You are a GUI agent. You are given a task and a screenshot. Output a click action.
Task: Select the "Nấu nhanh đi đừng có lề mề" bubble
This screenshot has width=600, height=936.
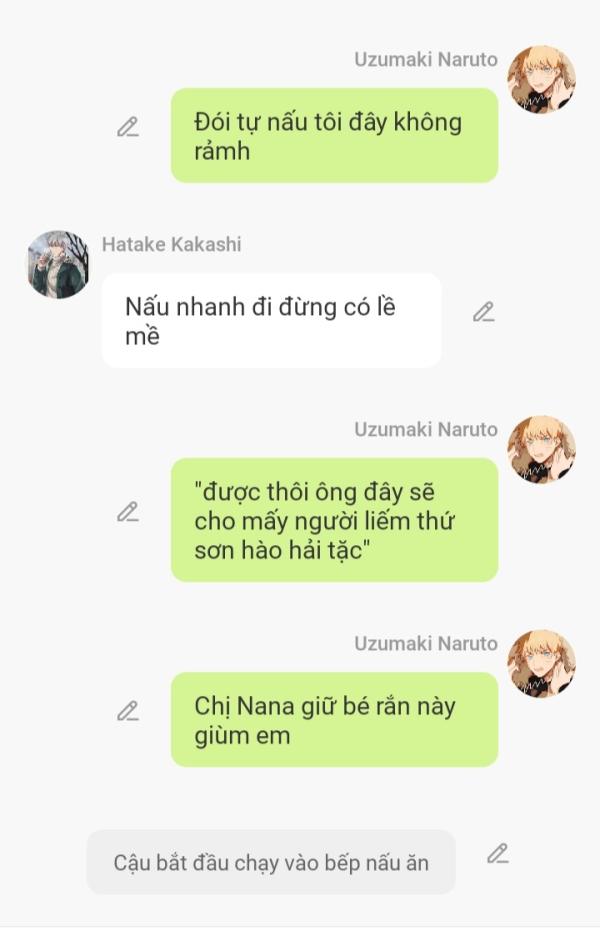tap(272, 321)
